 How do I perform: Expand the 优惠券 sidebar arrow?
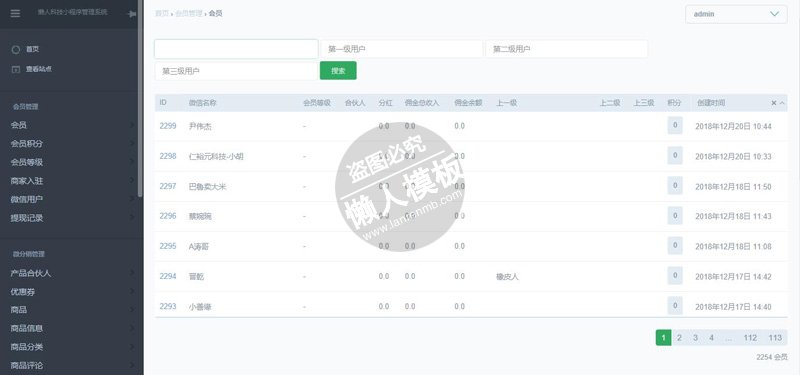pos(132,292)
